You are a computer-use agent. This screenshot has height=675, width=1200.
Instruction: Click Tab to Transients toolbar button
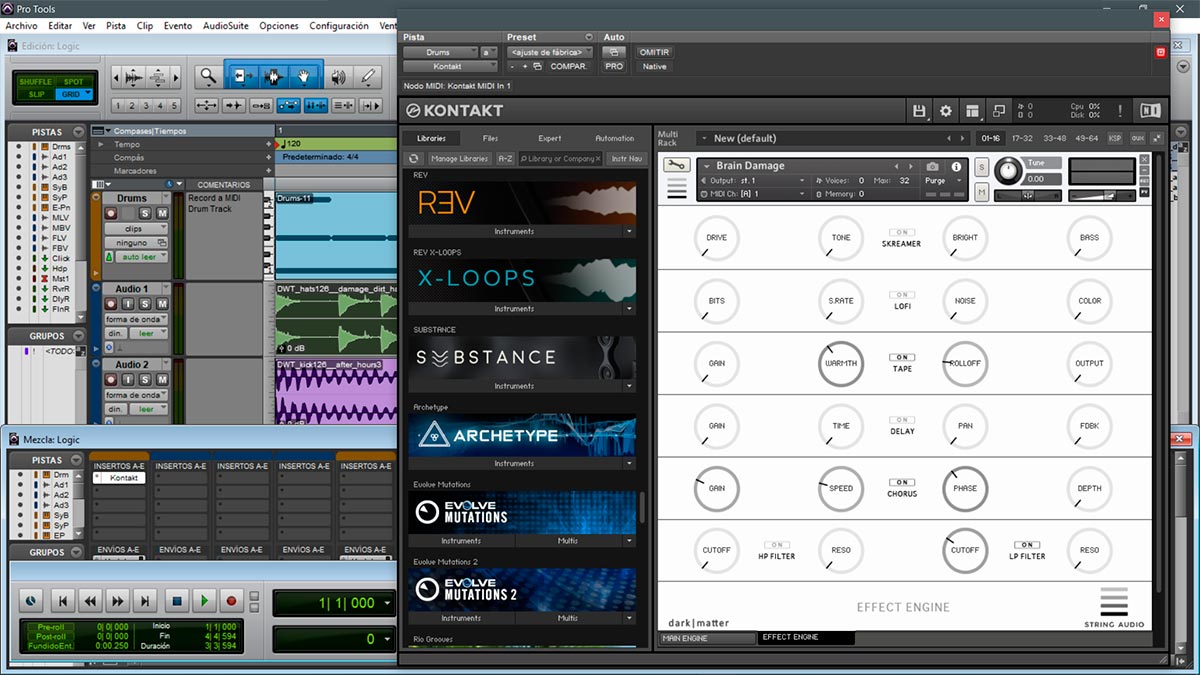point(234,105)
